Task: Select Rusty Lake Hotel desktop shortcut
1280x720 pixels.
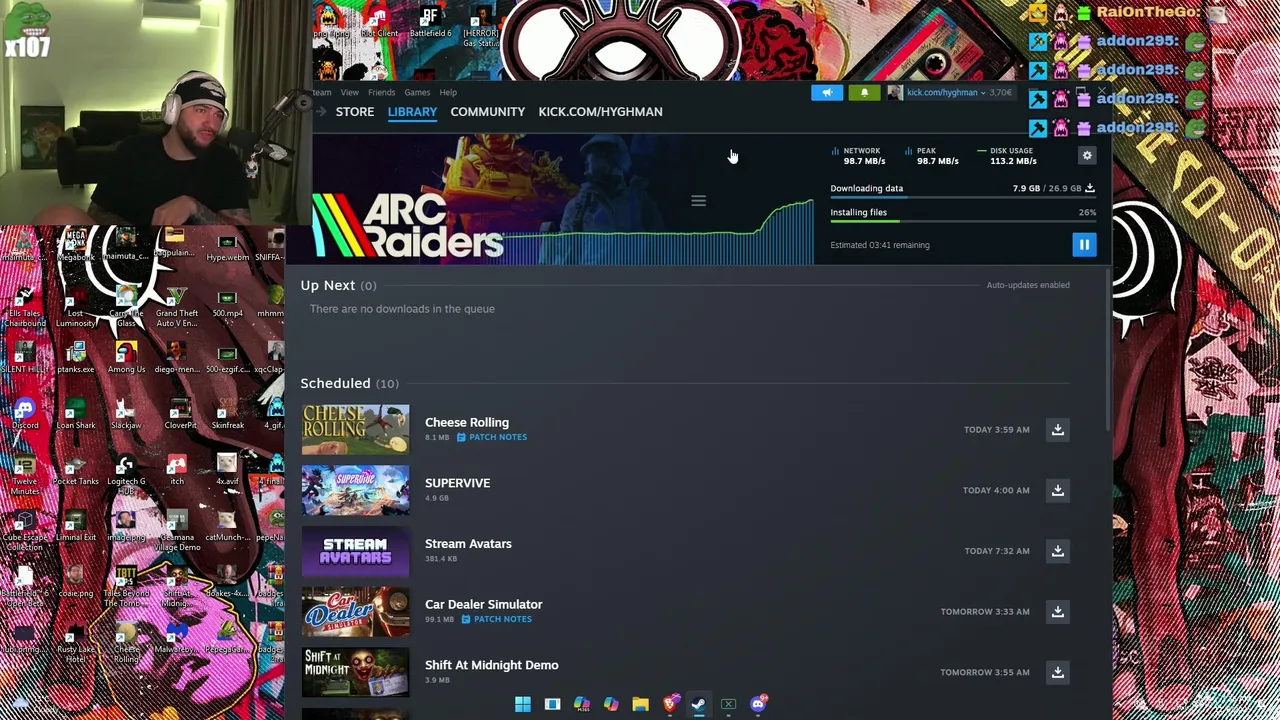Action: [x=76, y=642]
